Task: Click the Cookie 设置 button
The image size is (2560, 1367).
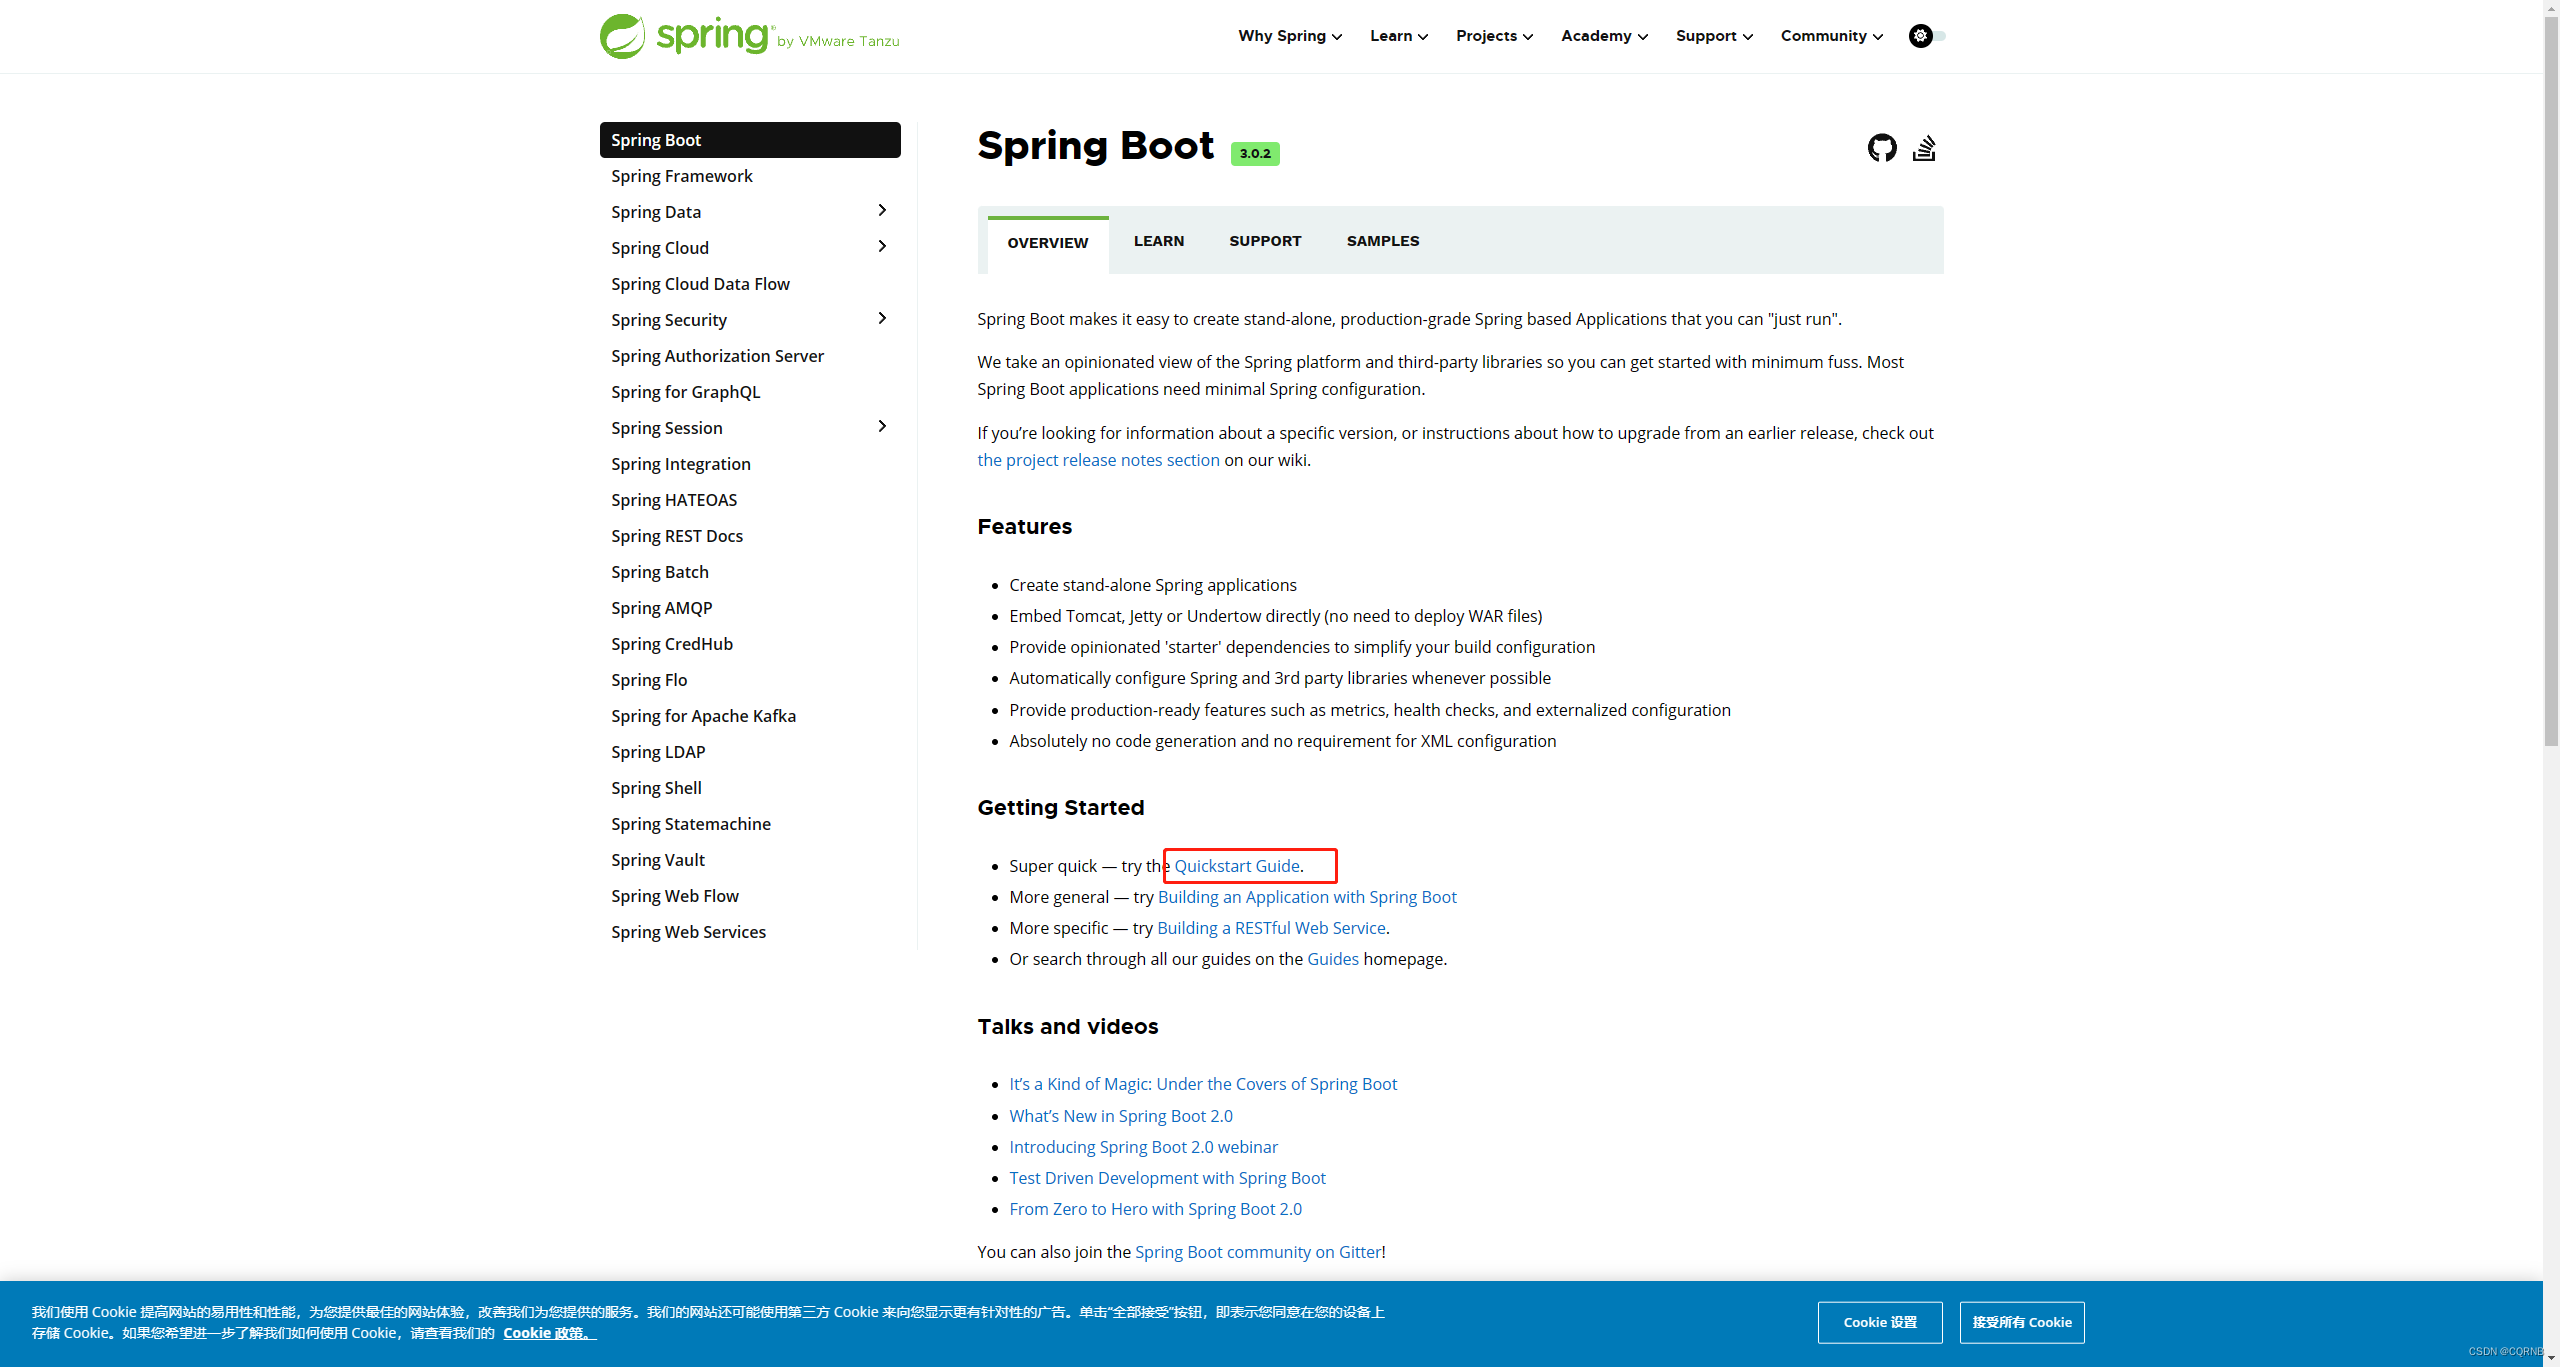Action: [x=1880, y=1322]
